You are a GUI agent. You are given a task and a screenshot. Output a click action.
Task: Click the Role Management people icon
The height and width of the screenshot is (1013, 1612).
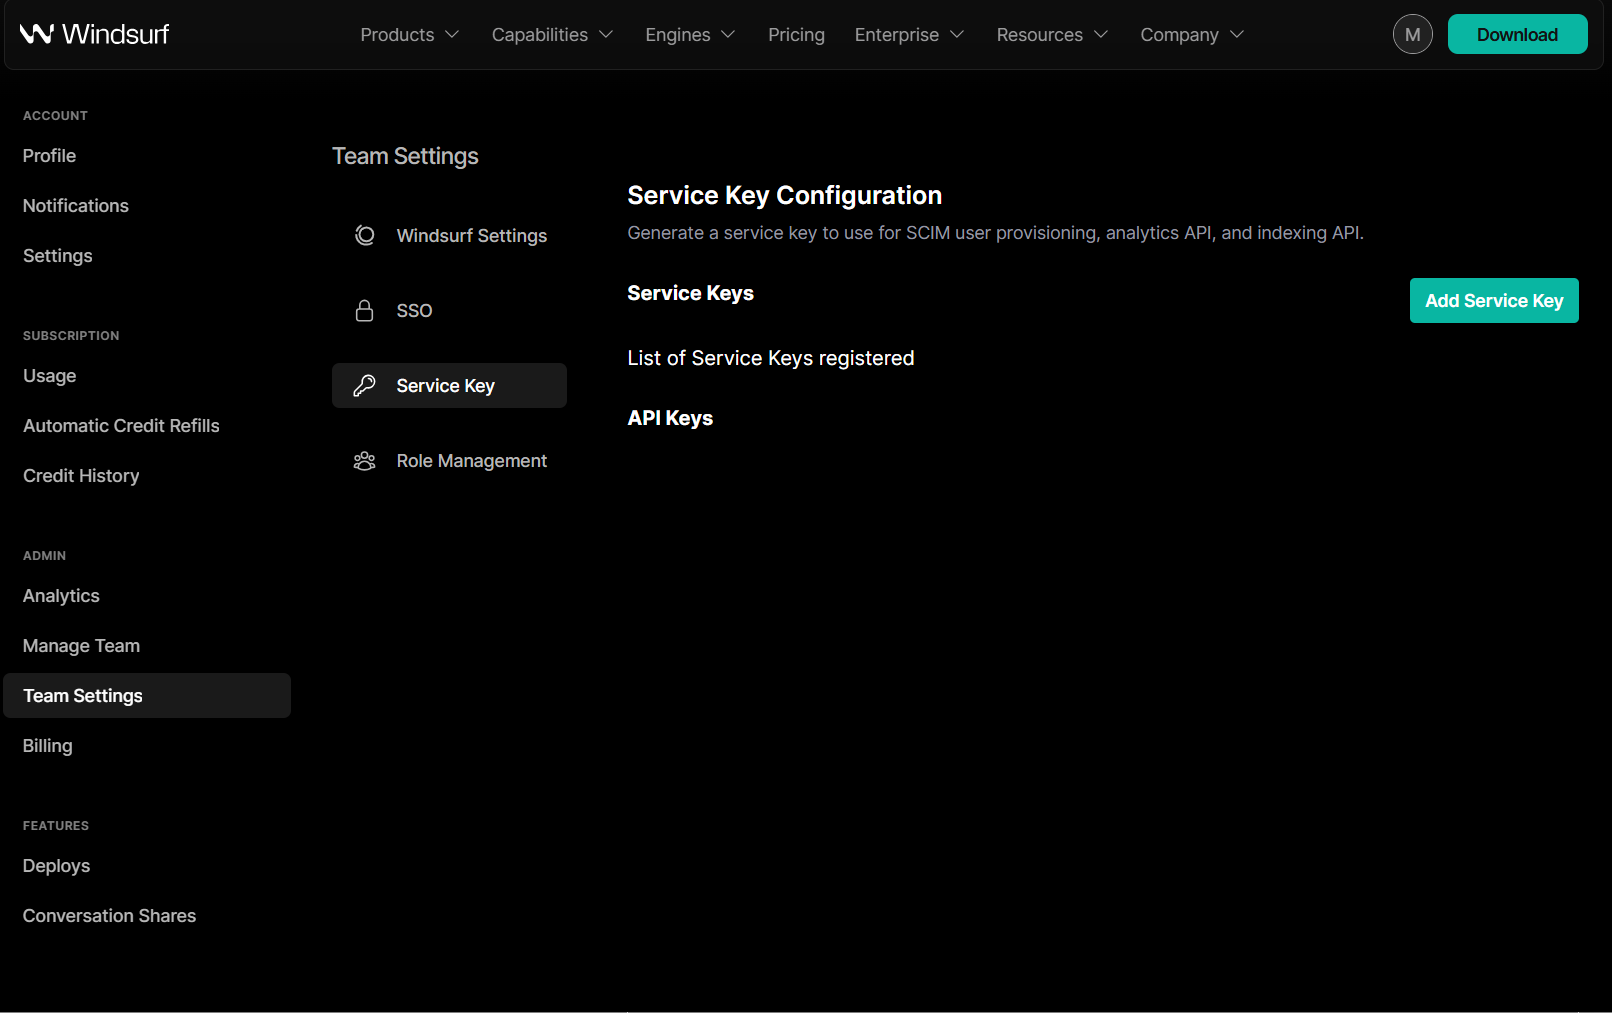click(365, 460)
